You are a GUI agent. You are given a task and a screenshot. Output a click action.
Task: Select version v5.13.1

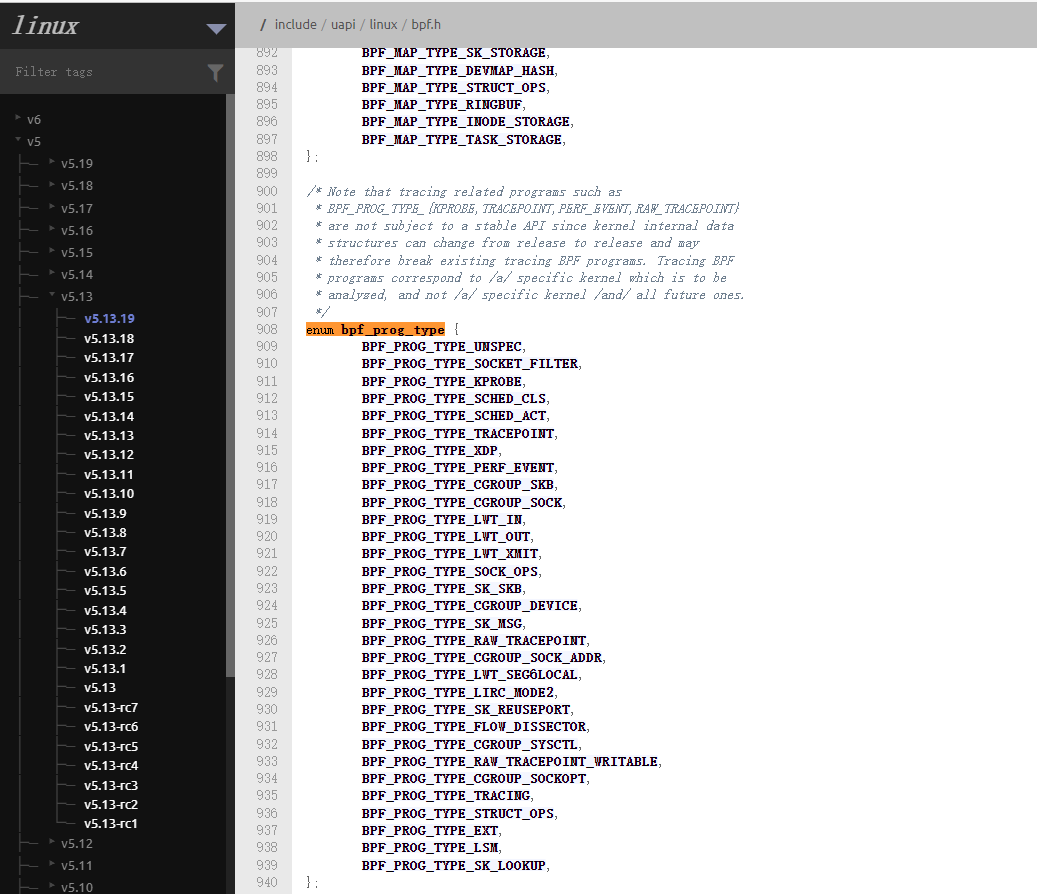pyautogui.click(x=104, y=669)
